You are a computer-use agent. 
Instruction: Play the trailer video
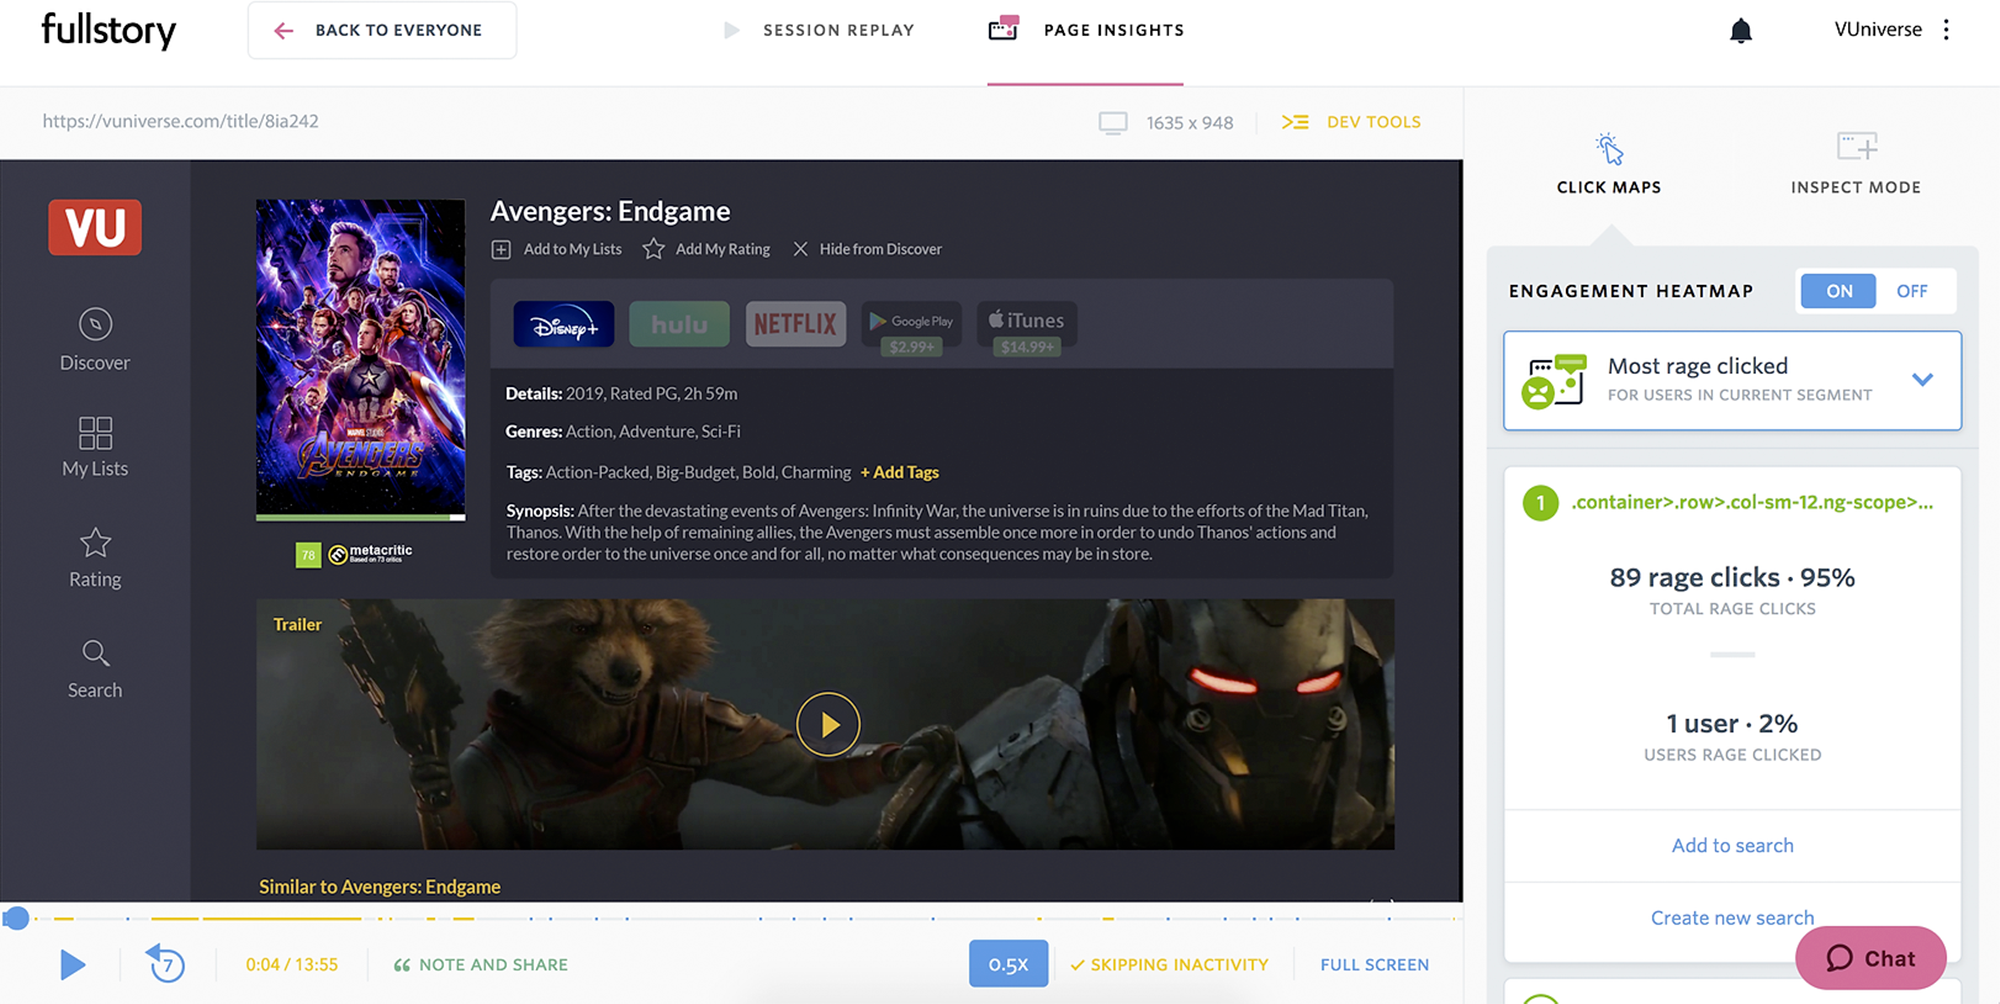(828, 724)
